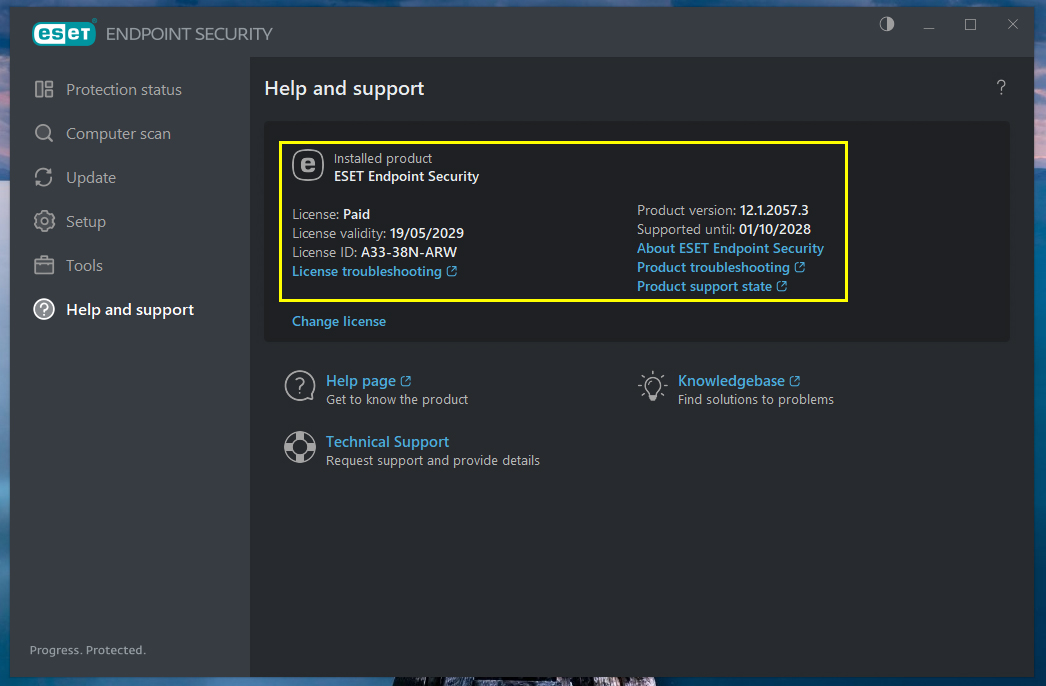Go to Computer scan
This screenshot has width=1046, height=686.
click(x=118, y=133)
